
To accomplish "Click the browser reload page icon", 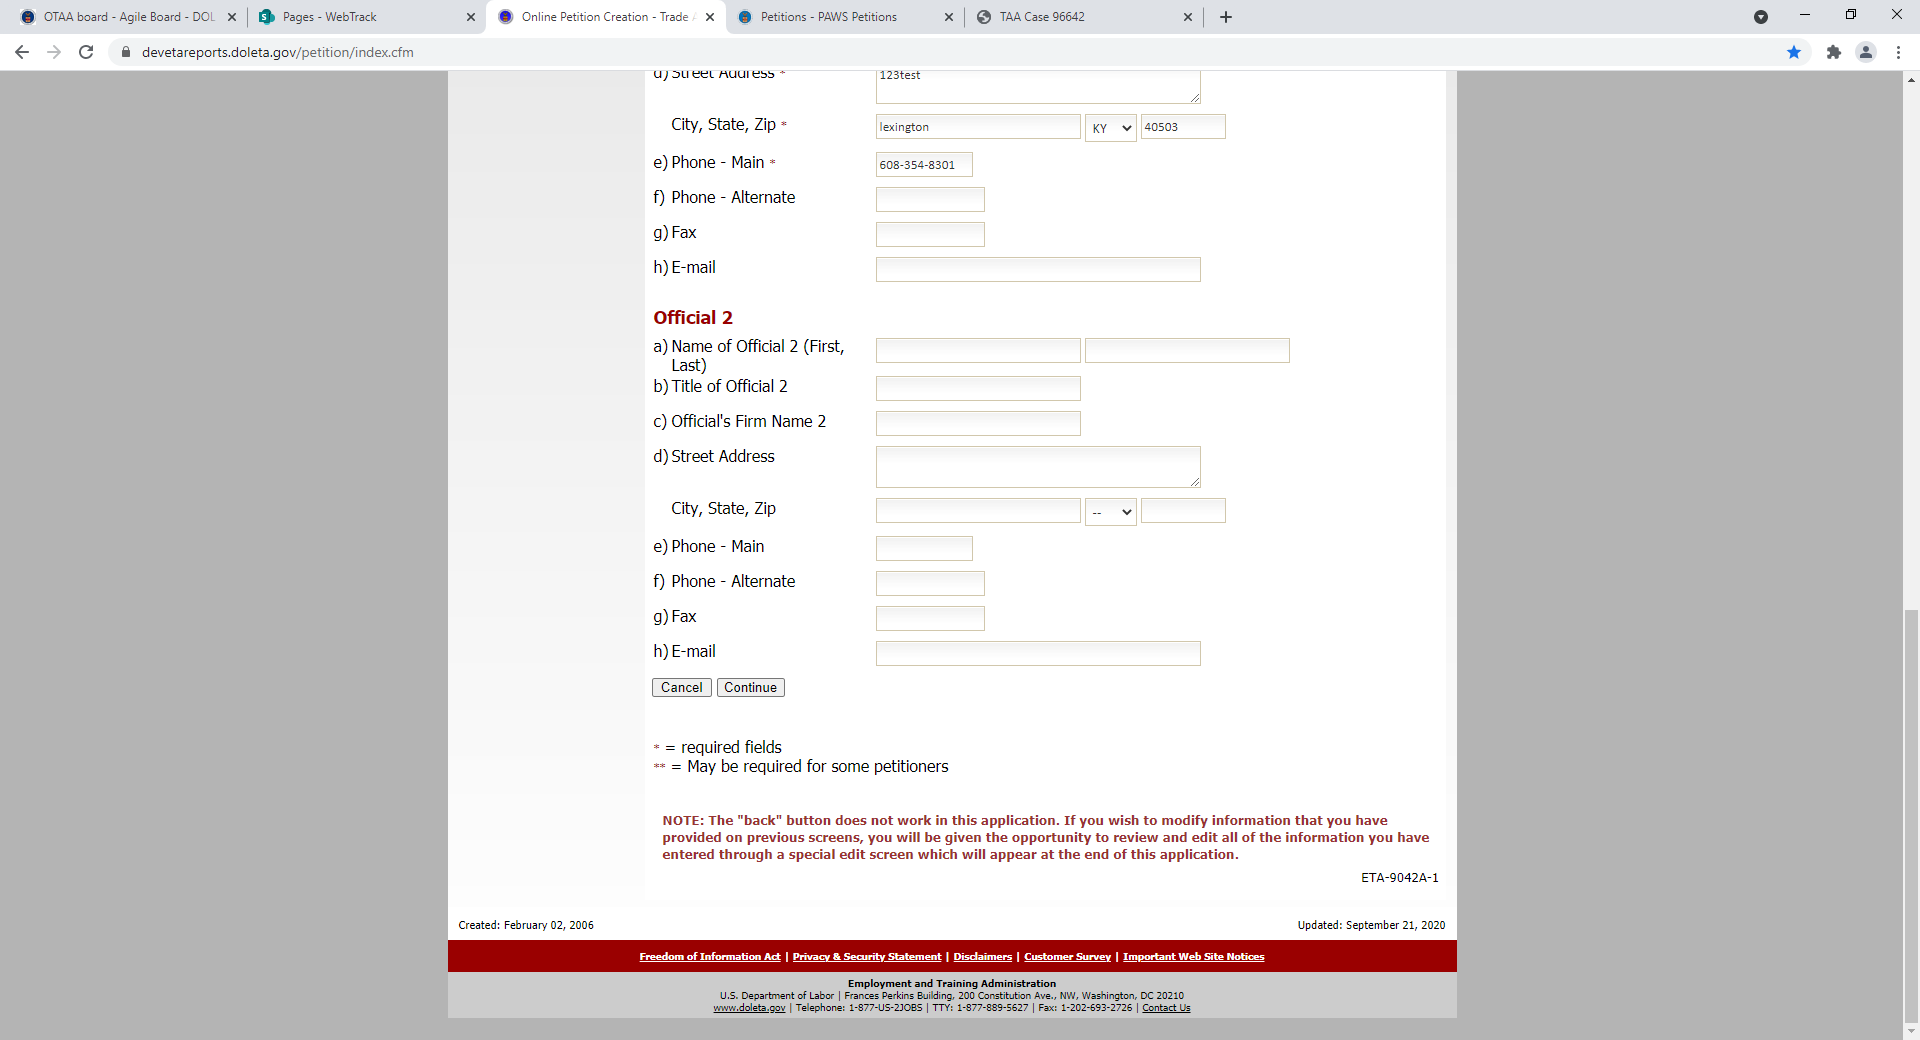I will click(x=86, y=52).
